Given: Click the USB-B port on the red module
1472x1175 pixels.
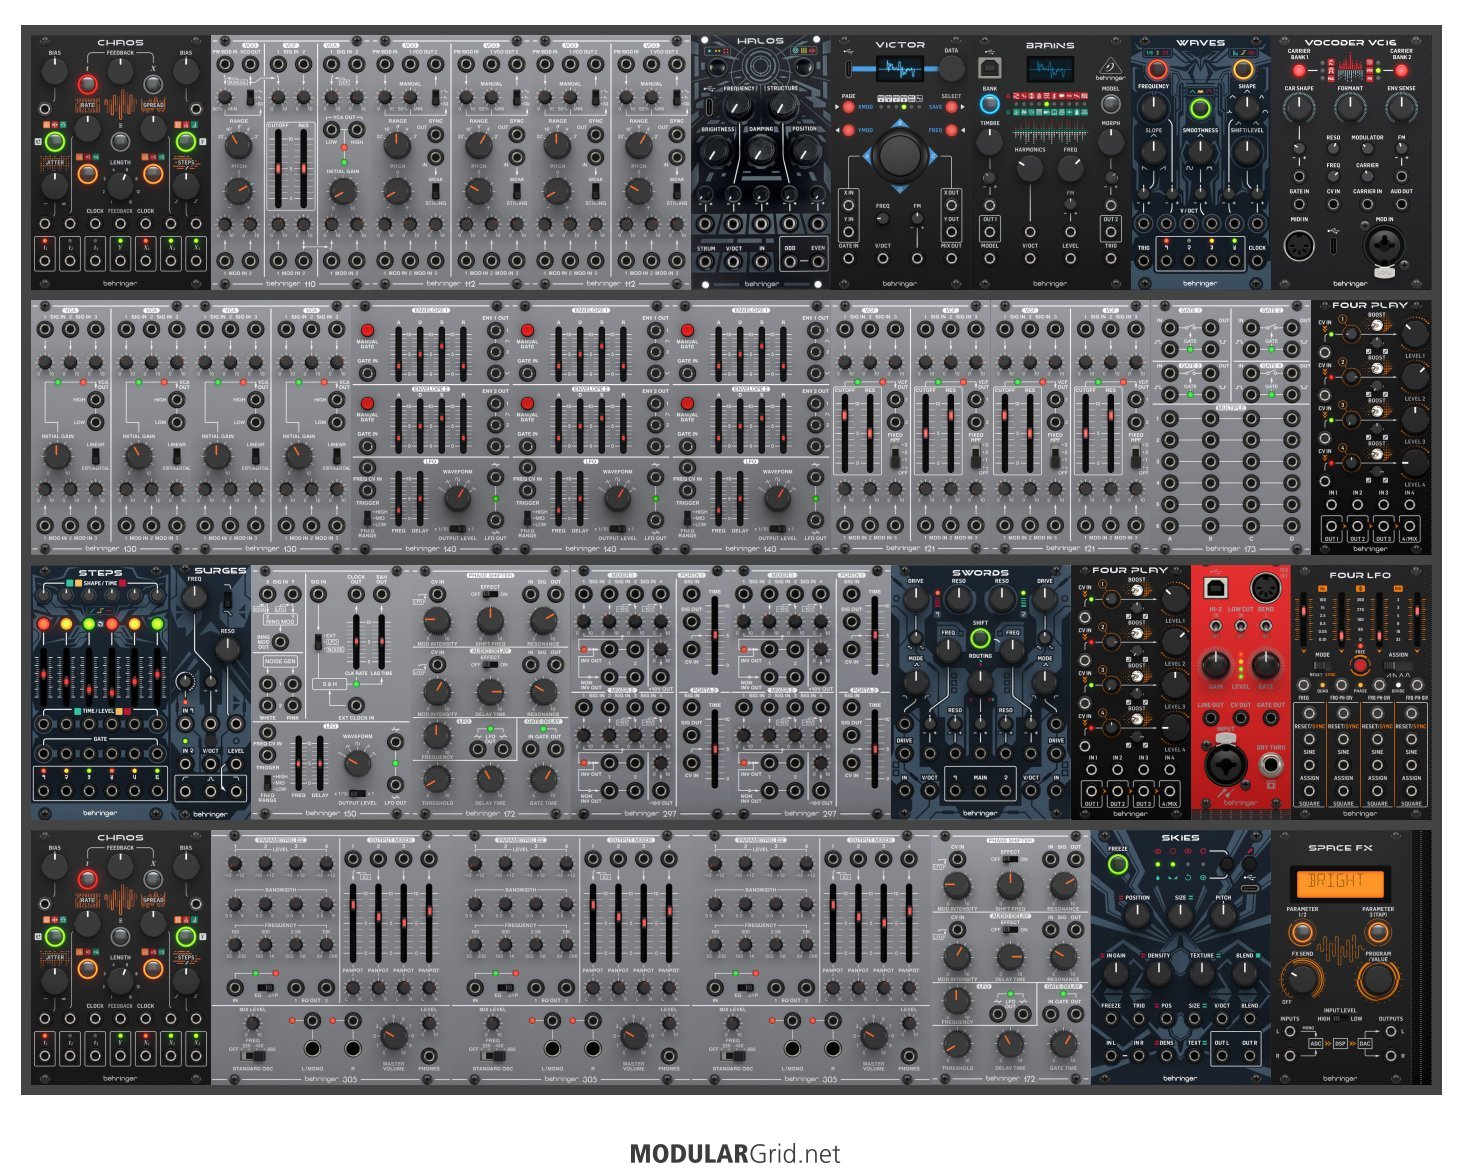Looking at the screenshot, I should [1216, 586].
